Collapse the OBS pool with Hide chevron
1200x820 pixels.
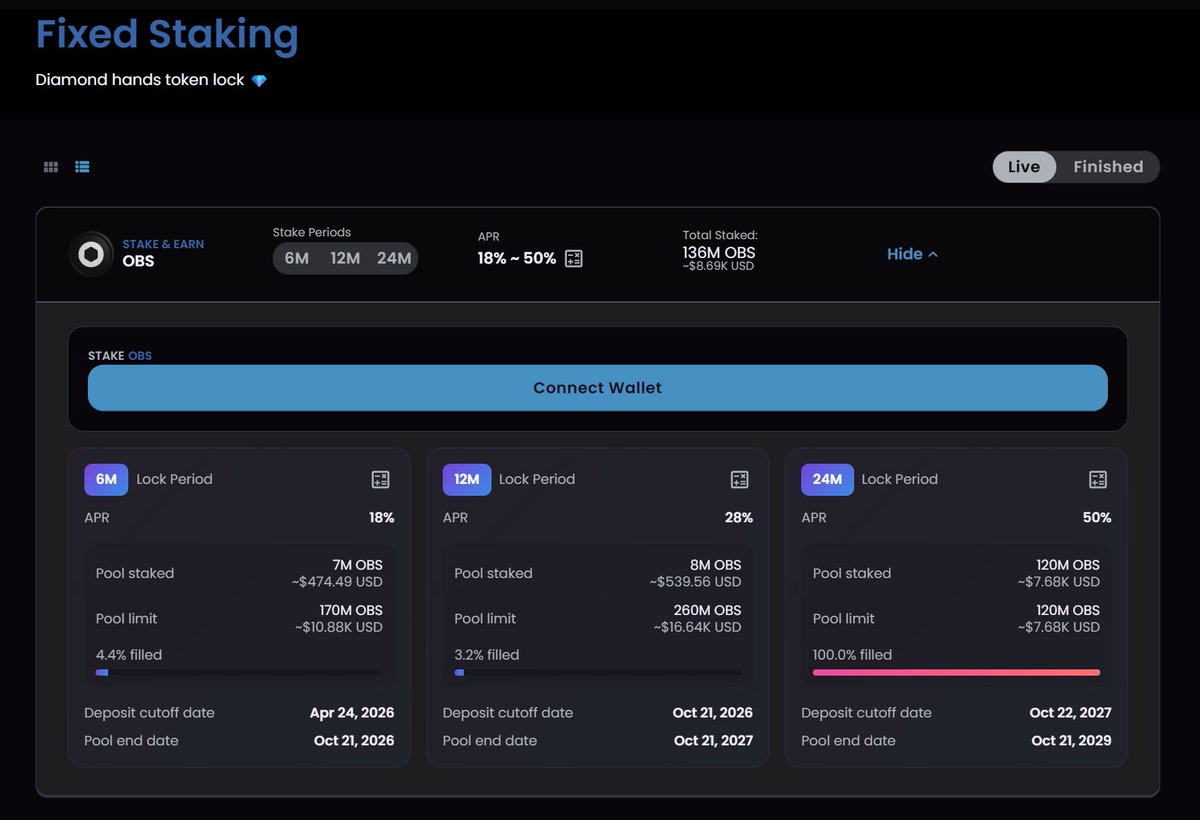coord(911,254)
